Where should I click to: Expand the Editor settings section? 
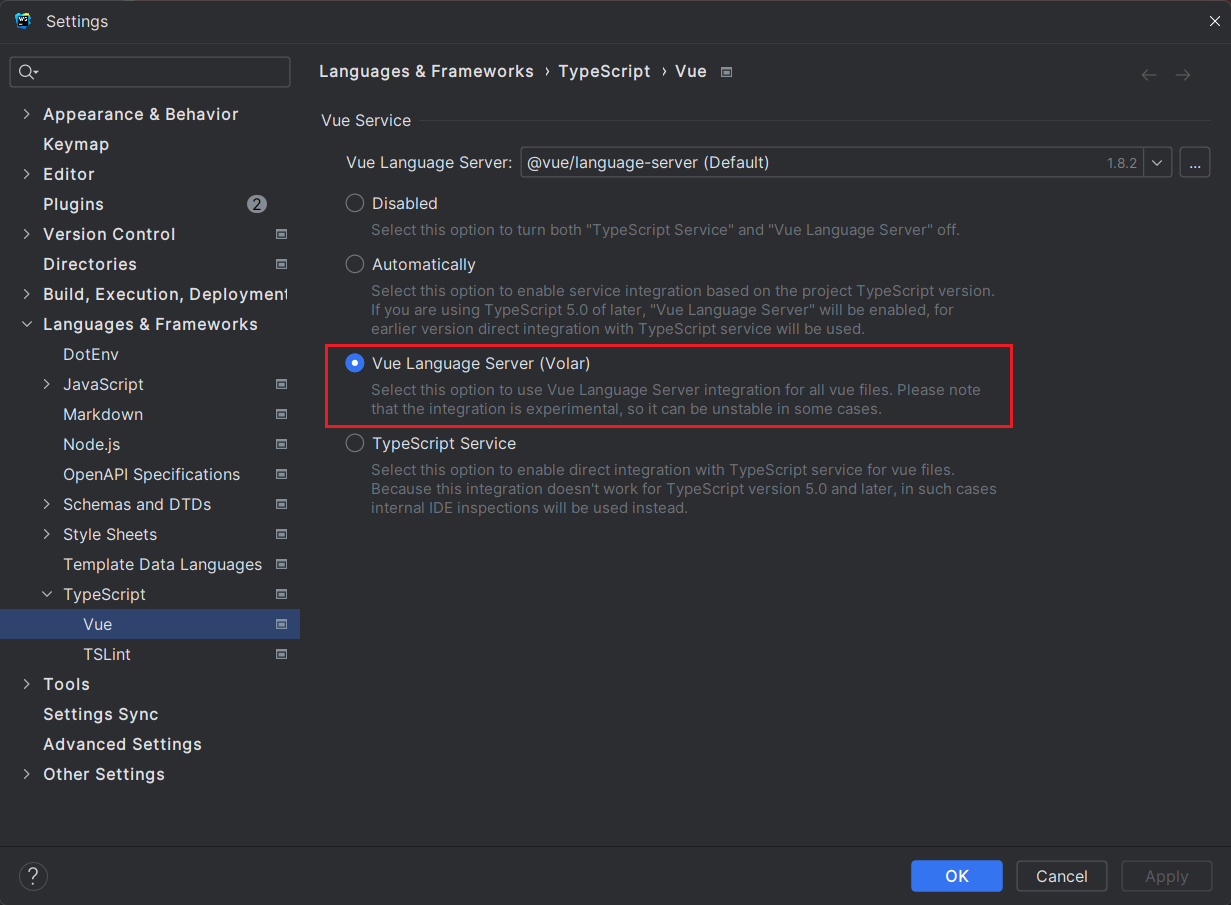point(26,174)
